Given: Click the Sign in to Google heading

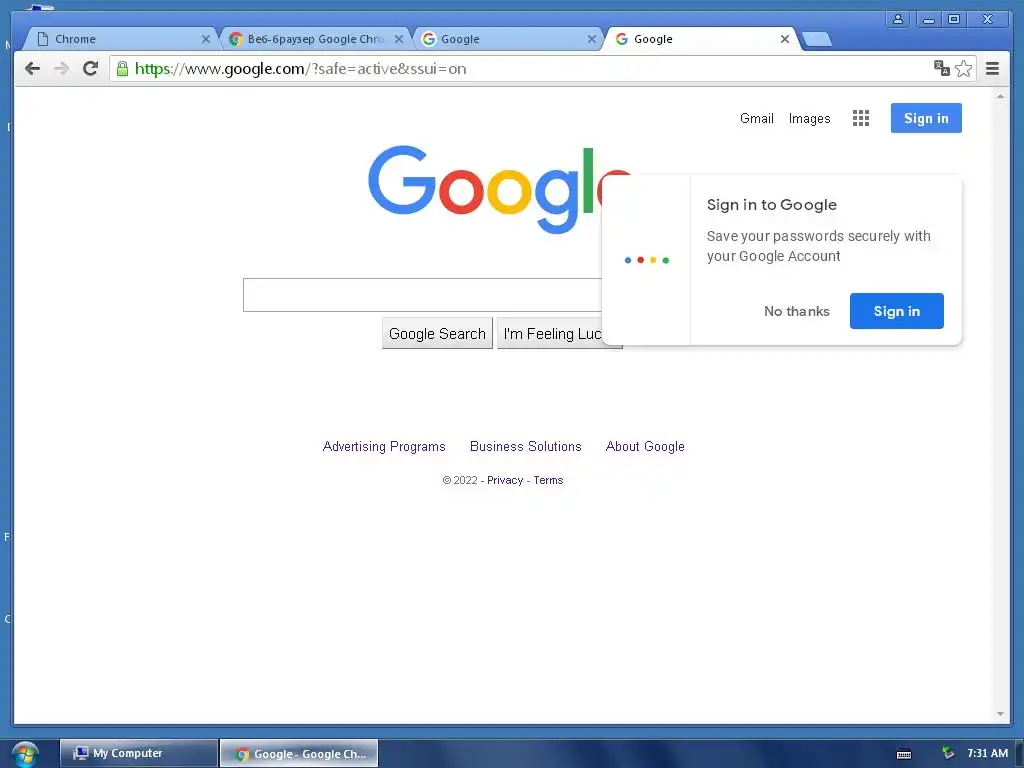Looking at the screenshot, I should point(771,205).
